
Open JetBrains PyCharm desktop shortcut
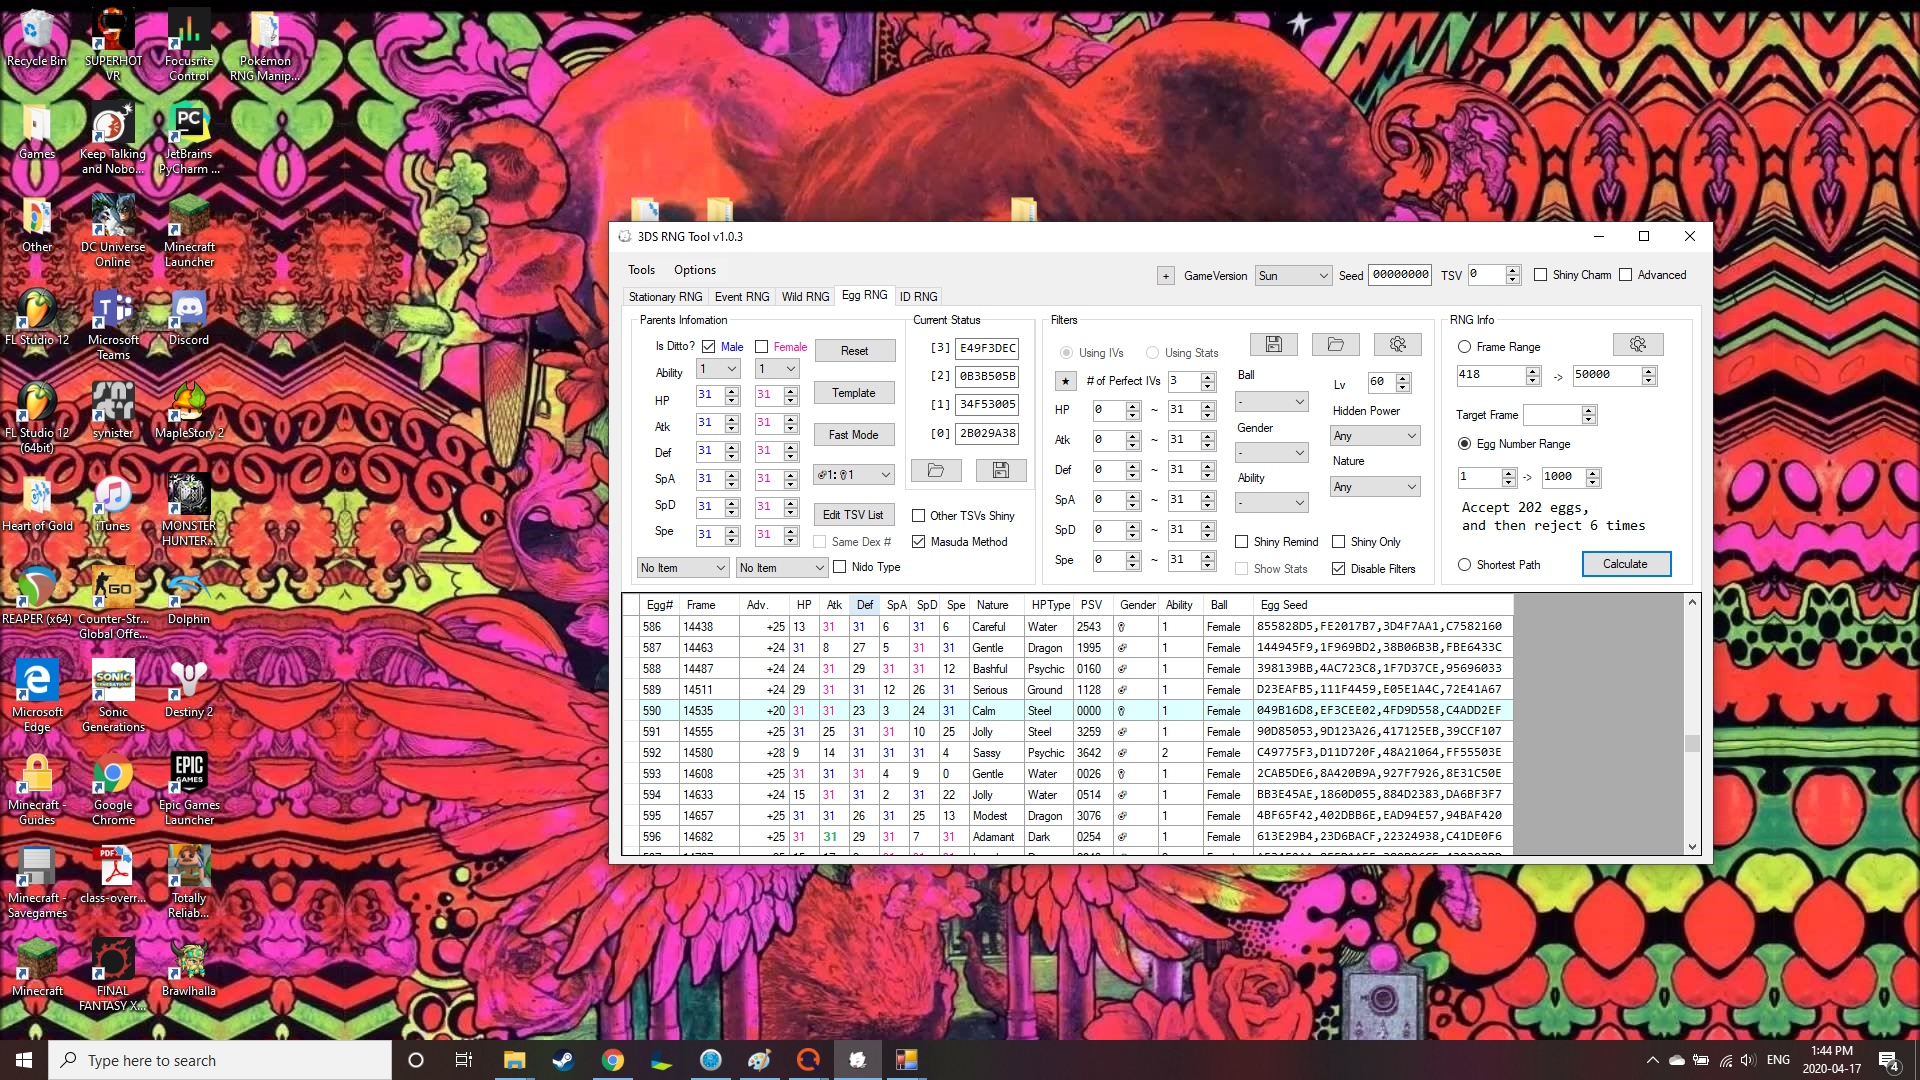189,139
